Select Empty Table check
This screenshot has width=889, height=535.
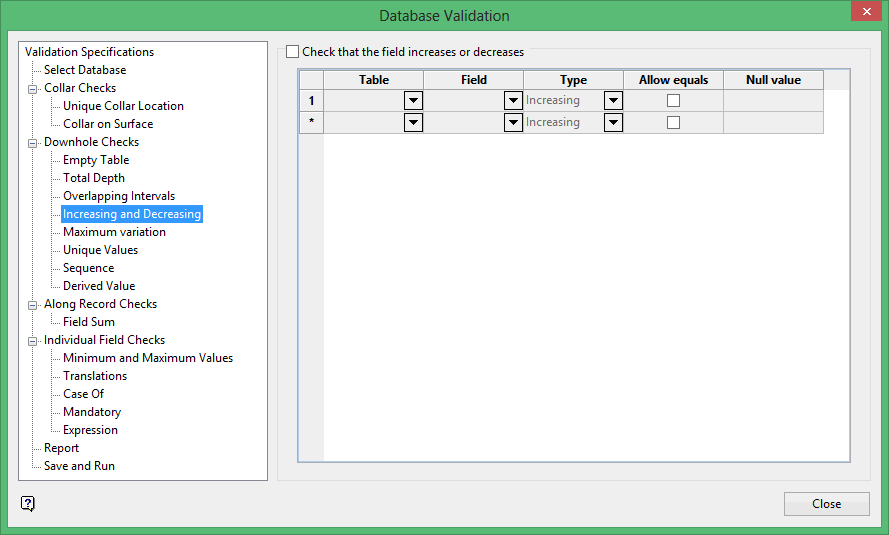96,160
